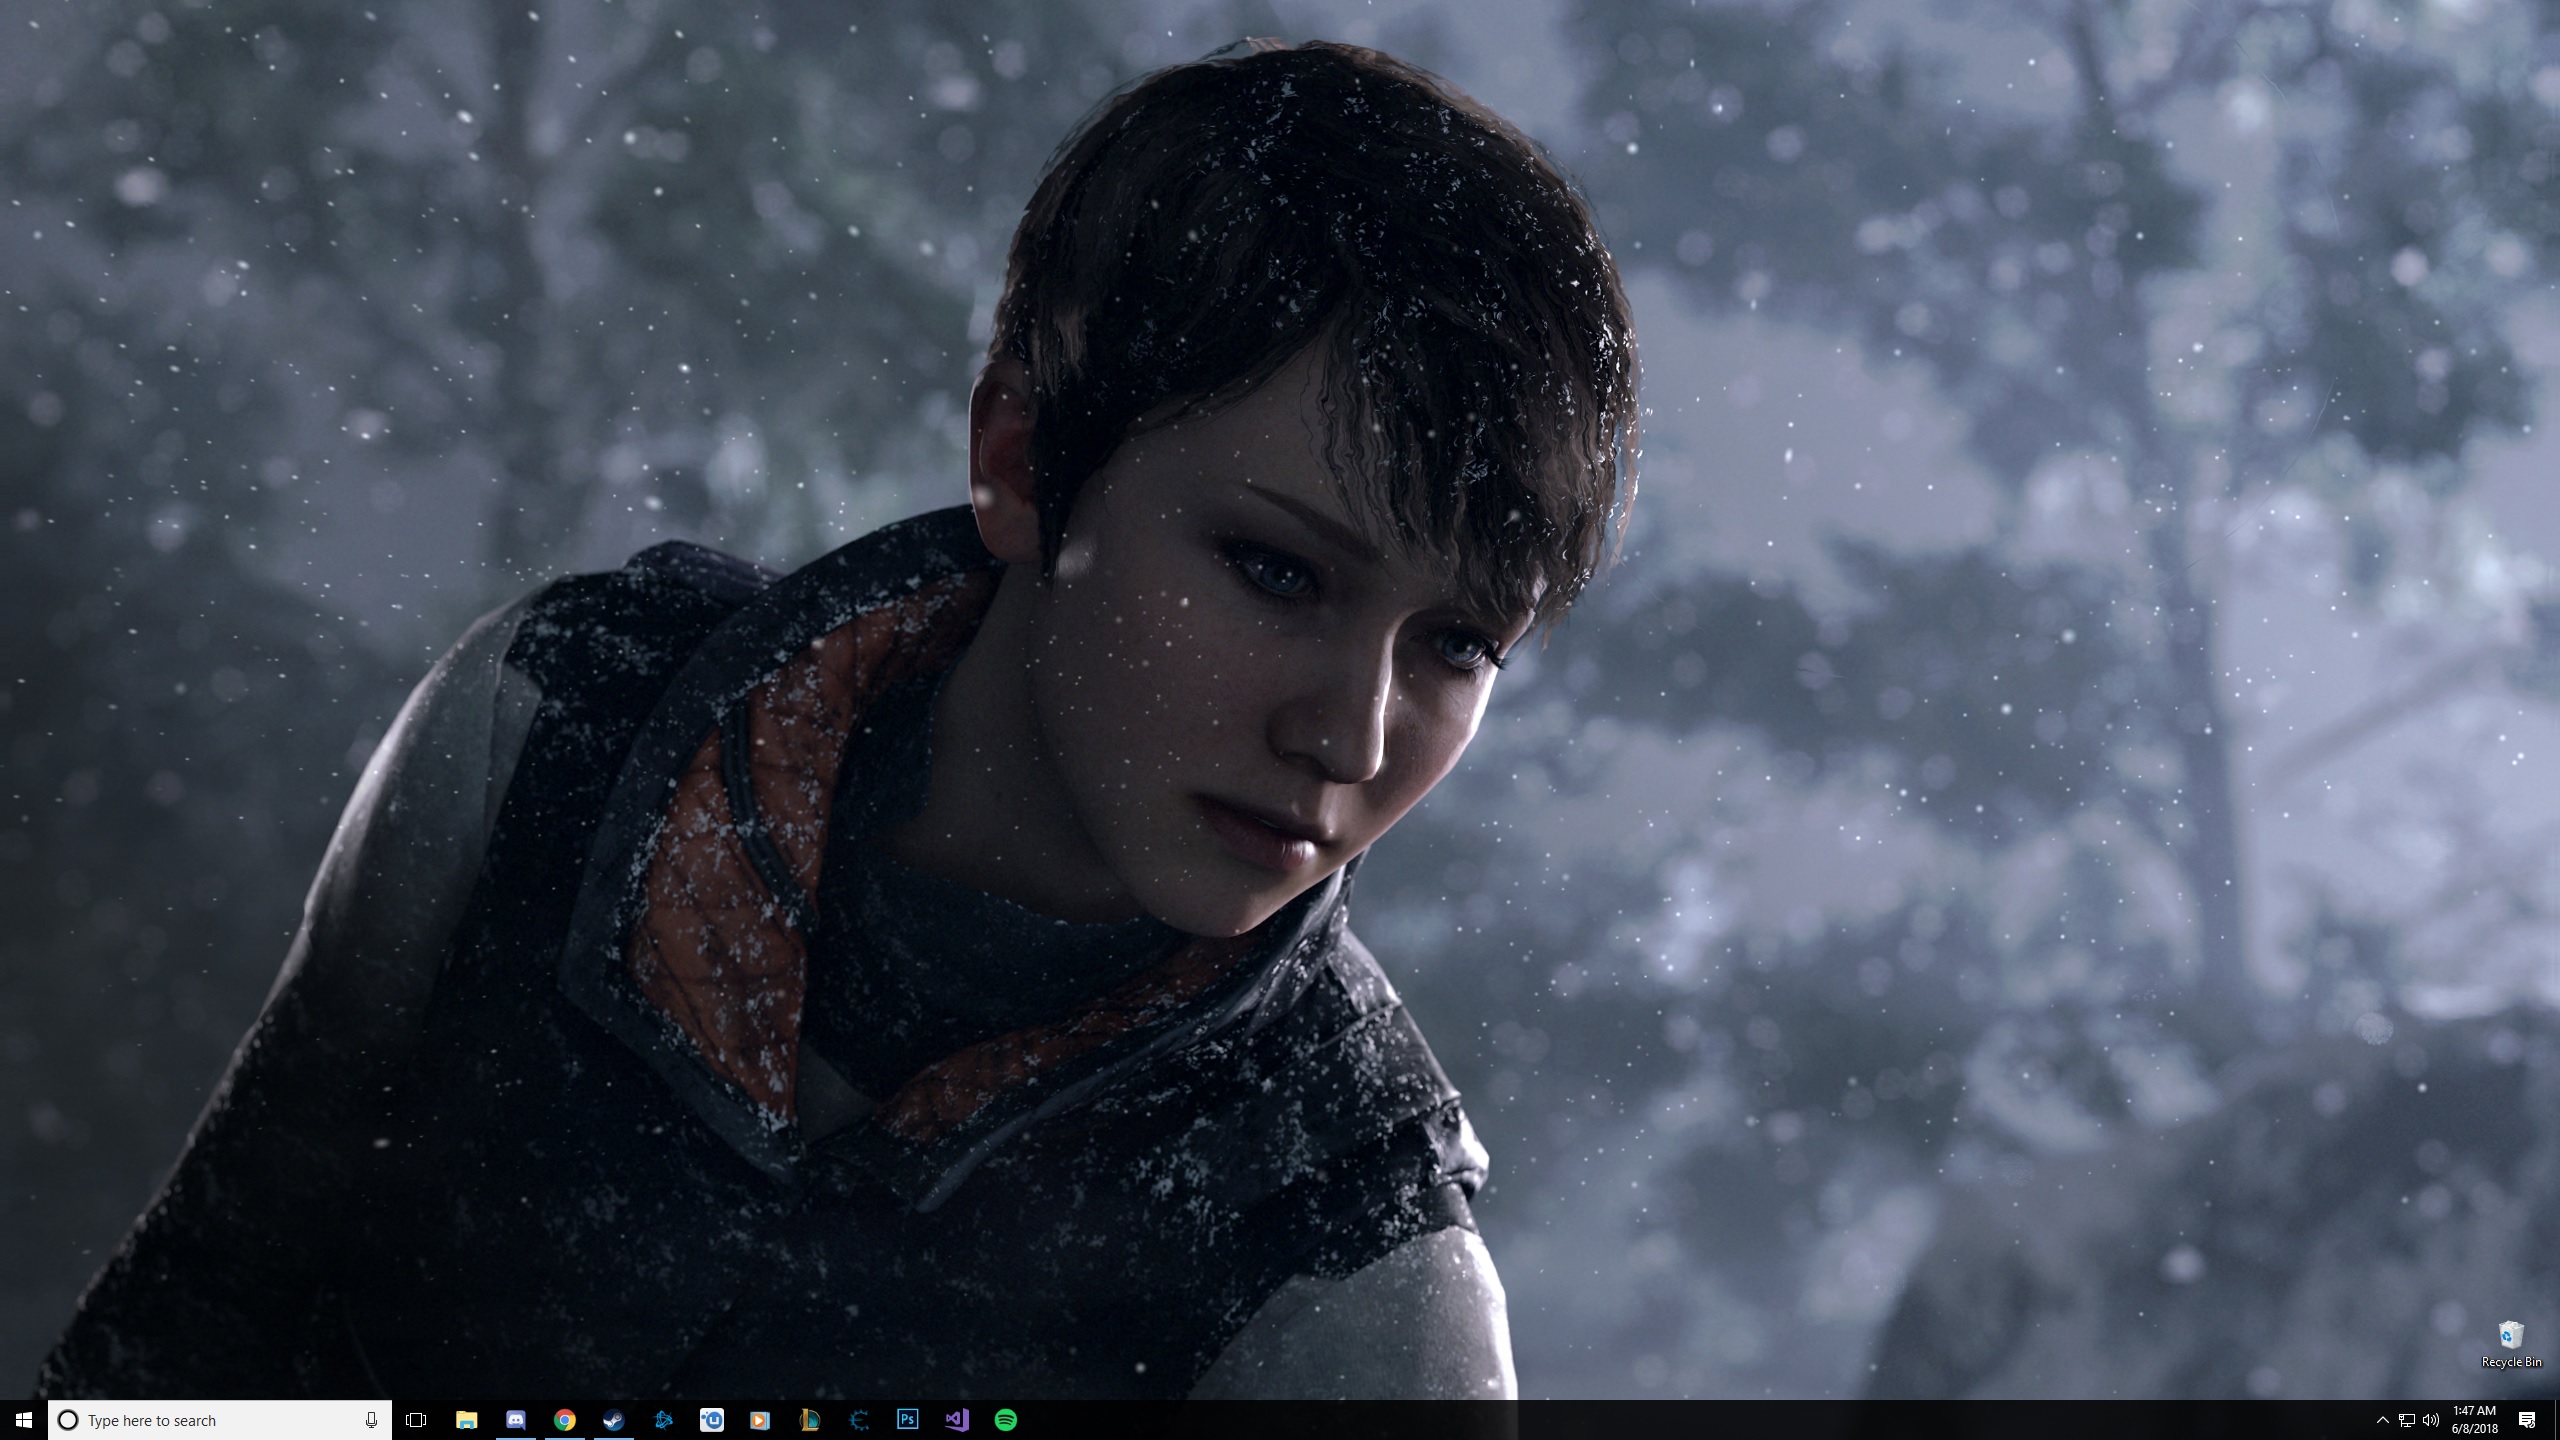Activate the Cortana microphone in search box
2560x1440 pixels.
[x=372, y=1420]
